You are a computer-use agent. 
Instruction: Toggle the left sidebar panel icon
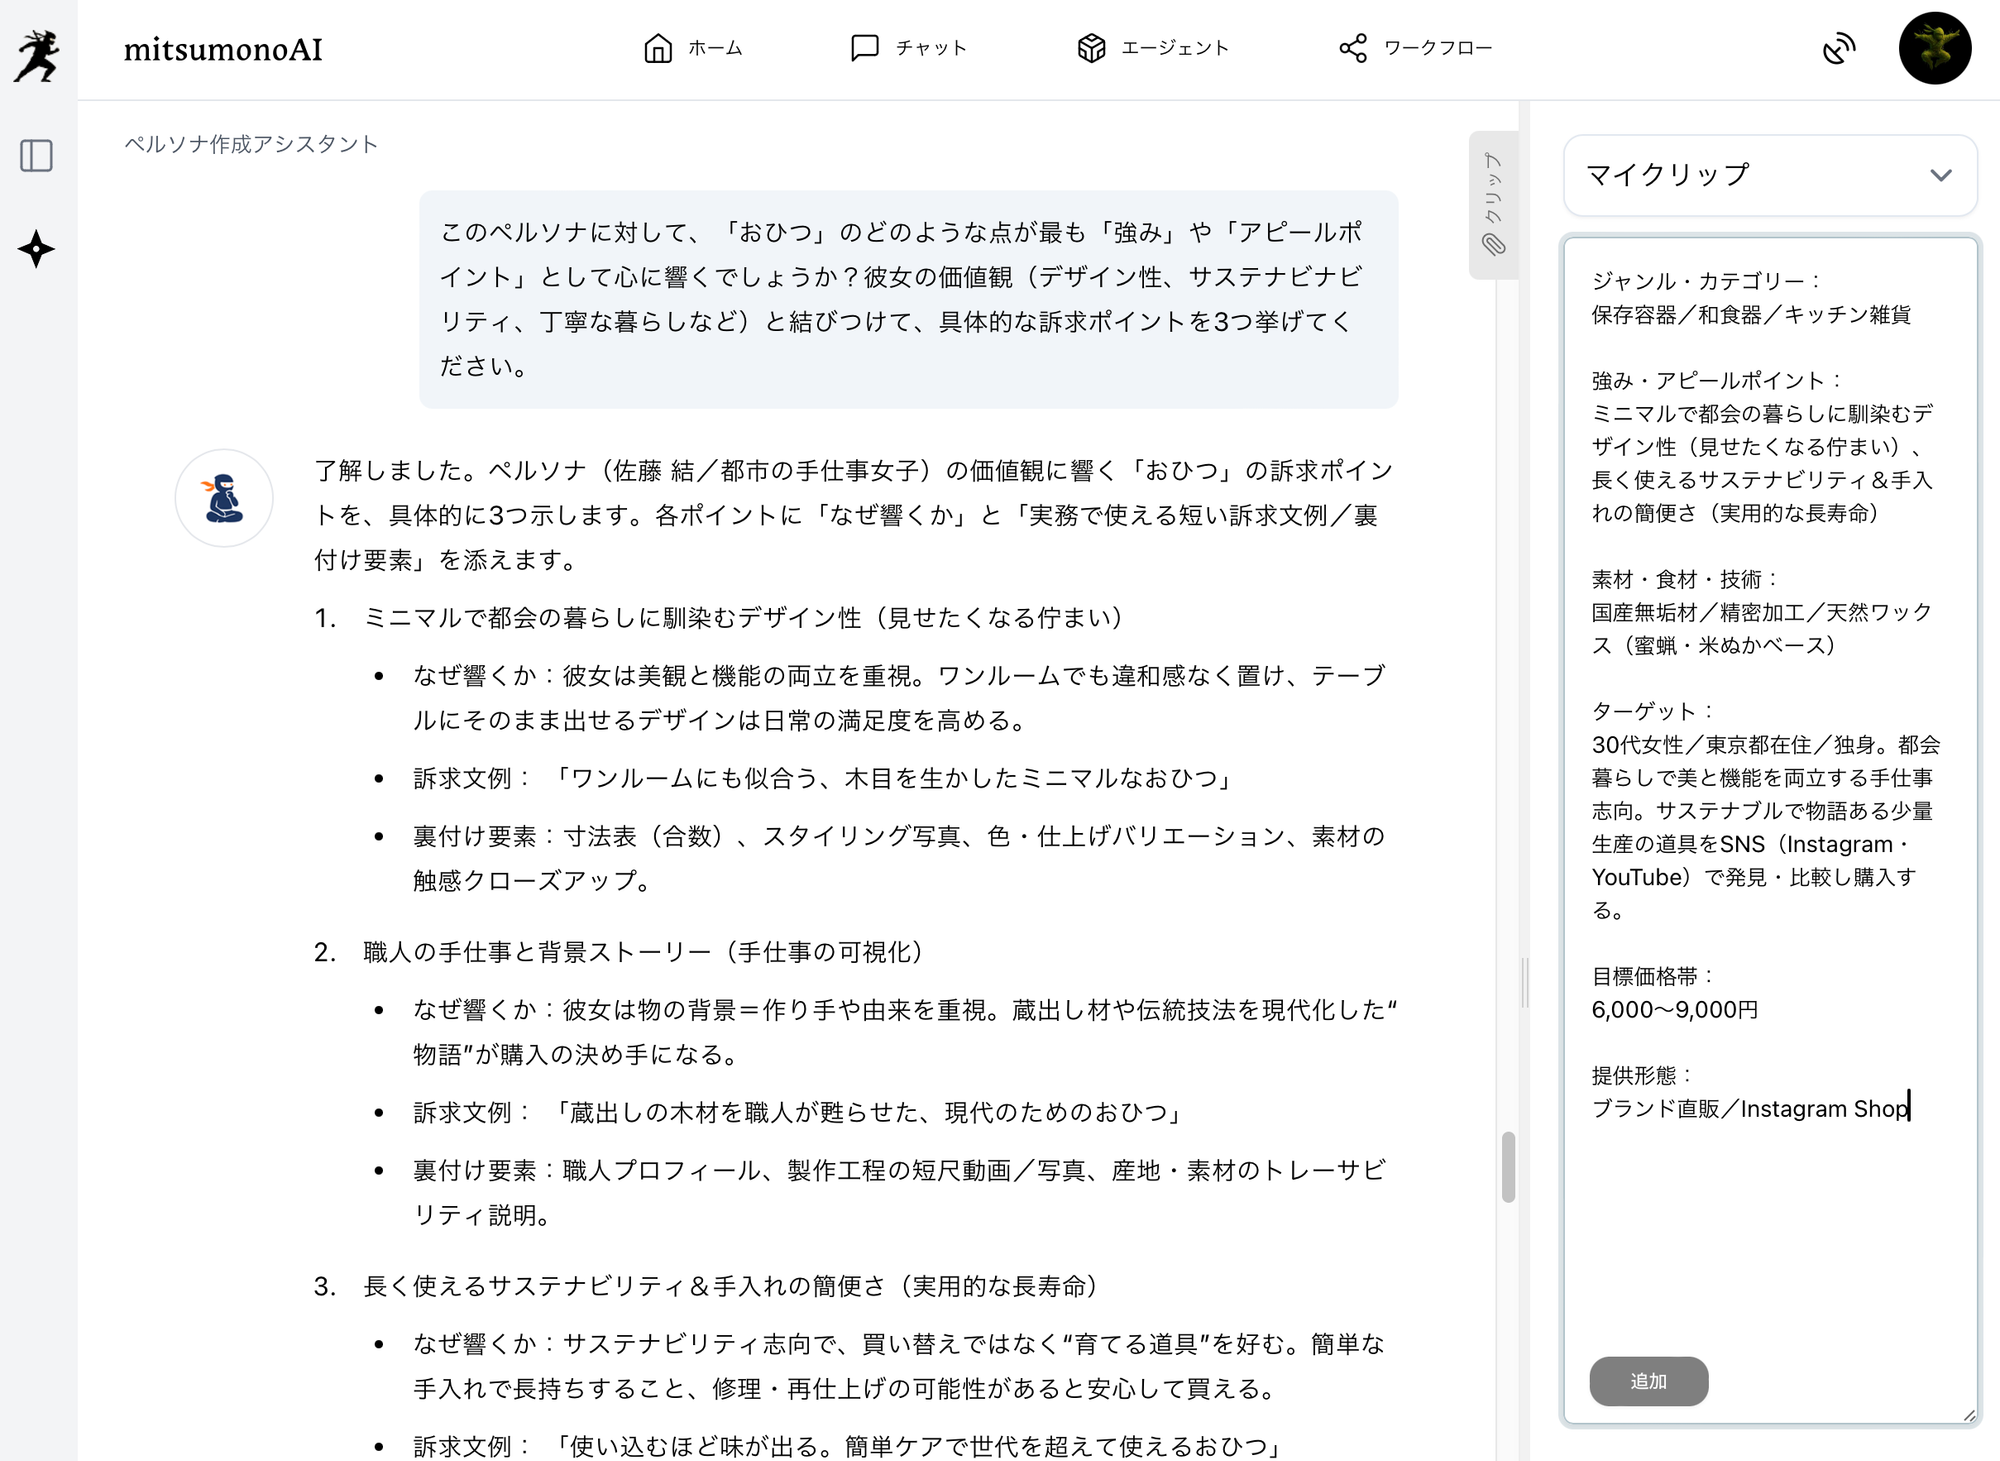tap(37, 156)
